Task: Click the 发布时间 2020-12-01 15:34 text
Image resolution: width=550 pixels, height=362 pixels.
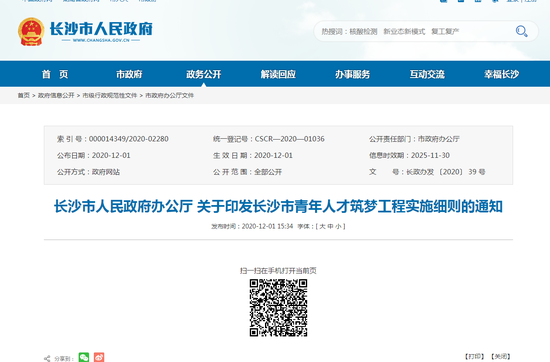Action: point(252,226)
